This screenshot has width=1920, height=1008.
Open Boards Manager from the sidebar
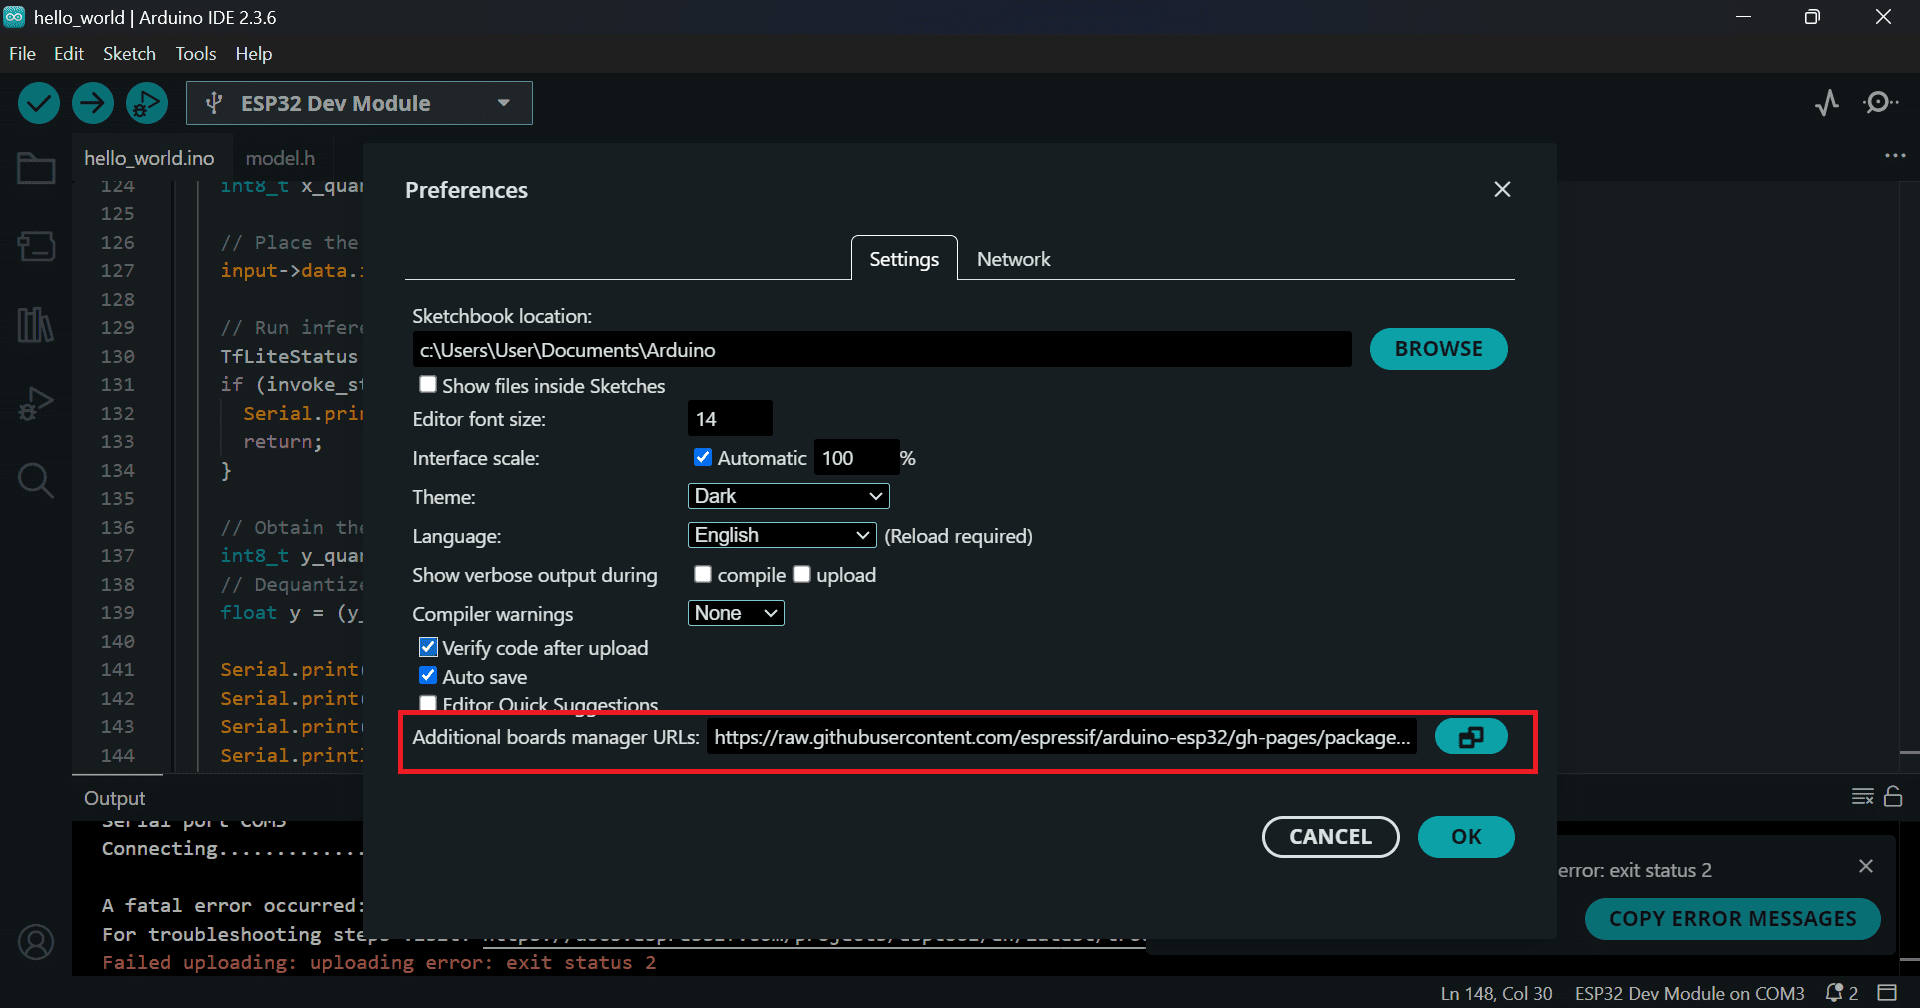[x=36, y=246]
